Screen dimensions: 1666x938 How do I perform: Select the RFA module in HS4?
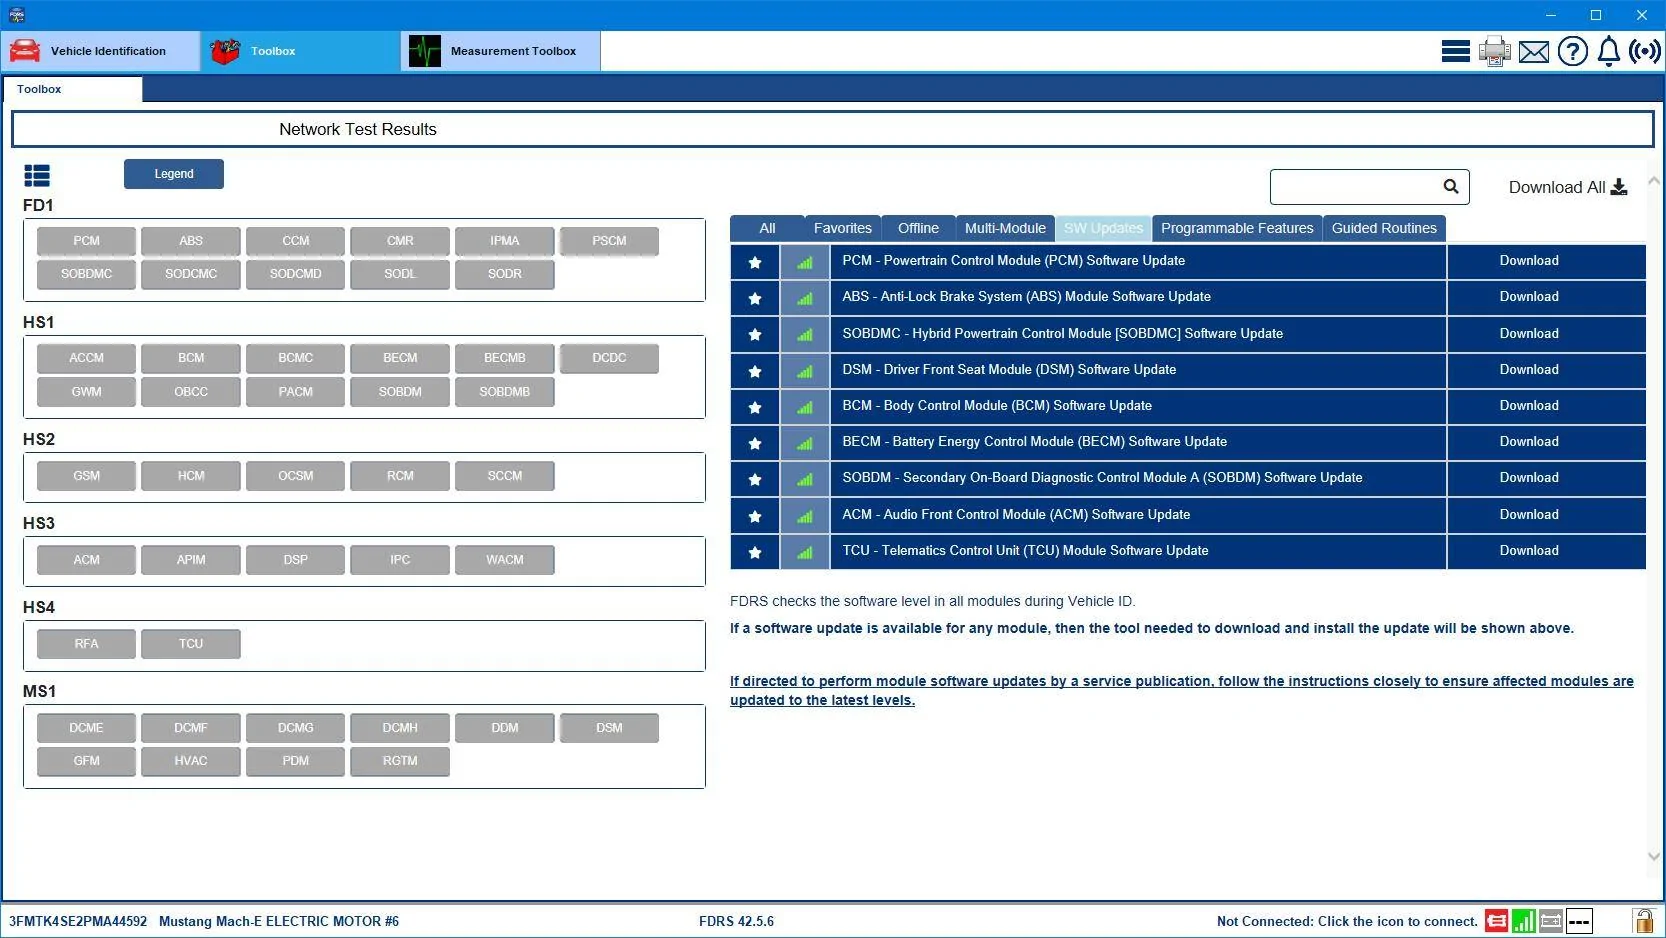tap(86, 644)
